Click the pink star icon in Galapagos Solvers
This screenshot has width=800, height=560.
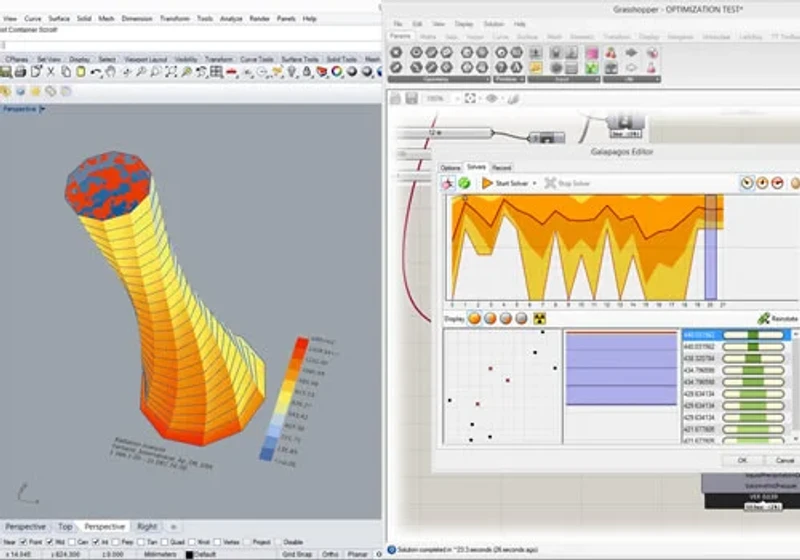(448, 183)
